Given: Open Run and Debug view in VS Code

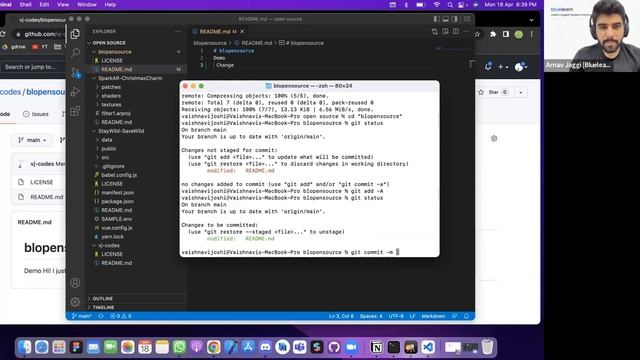Looking at the screenshot, I should pos(75,92).
